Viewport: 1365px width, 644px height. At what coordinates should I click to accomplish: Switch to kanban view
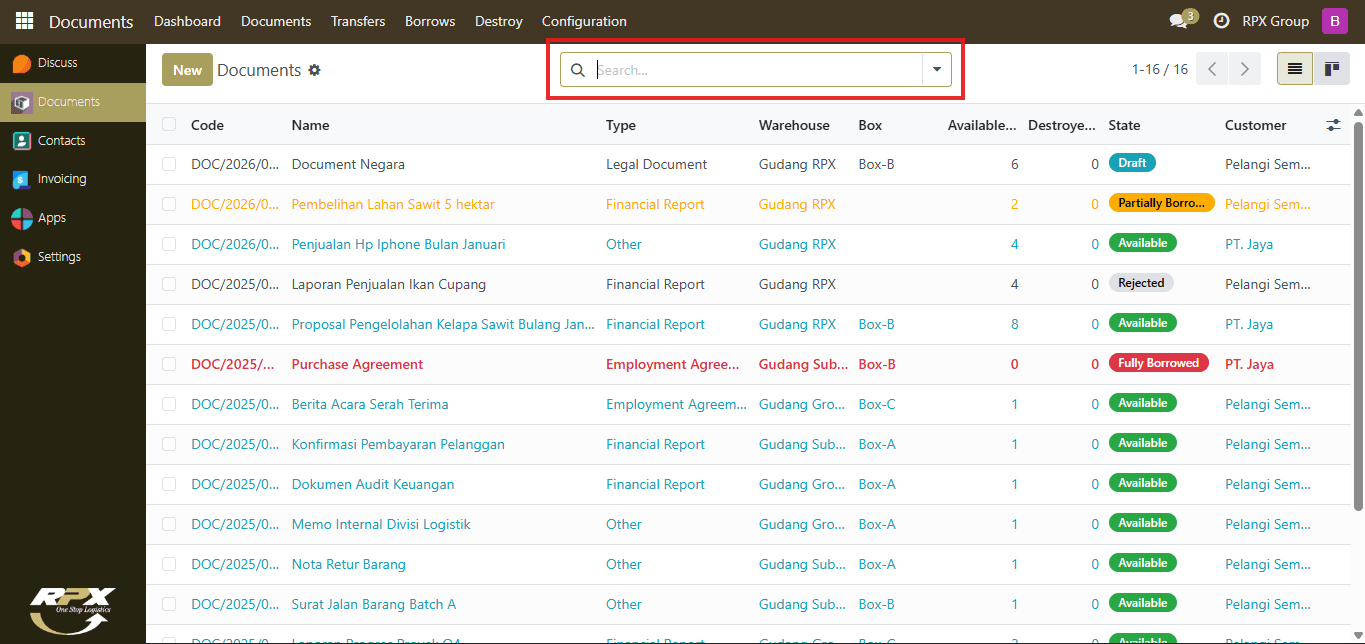(x=1331, y=69)
